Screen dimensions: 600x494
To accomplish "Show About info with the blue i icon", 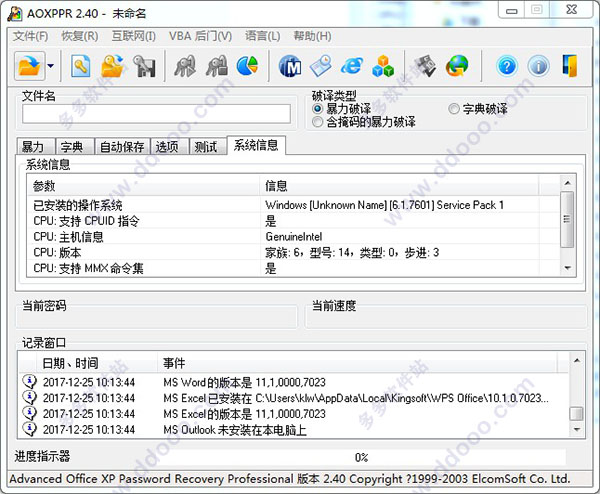I will point(538,66).
